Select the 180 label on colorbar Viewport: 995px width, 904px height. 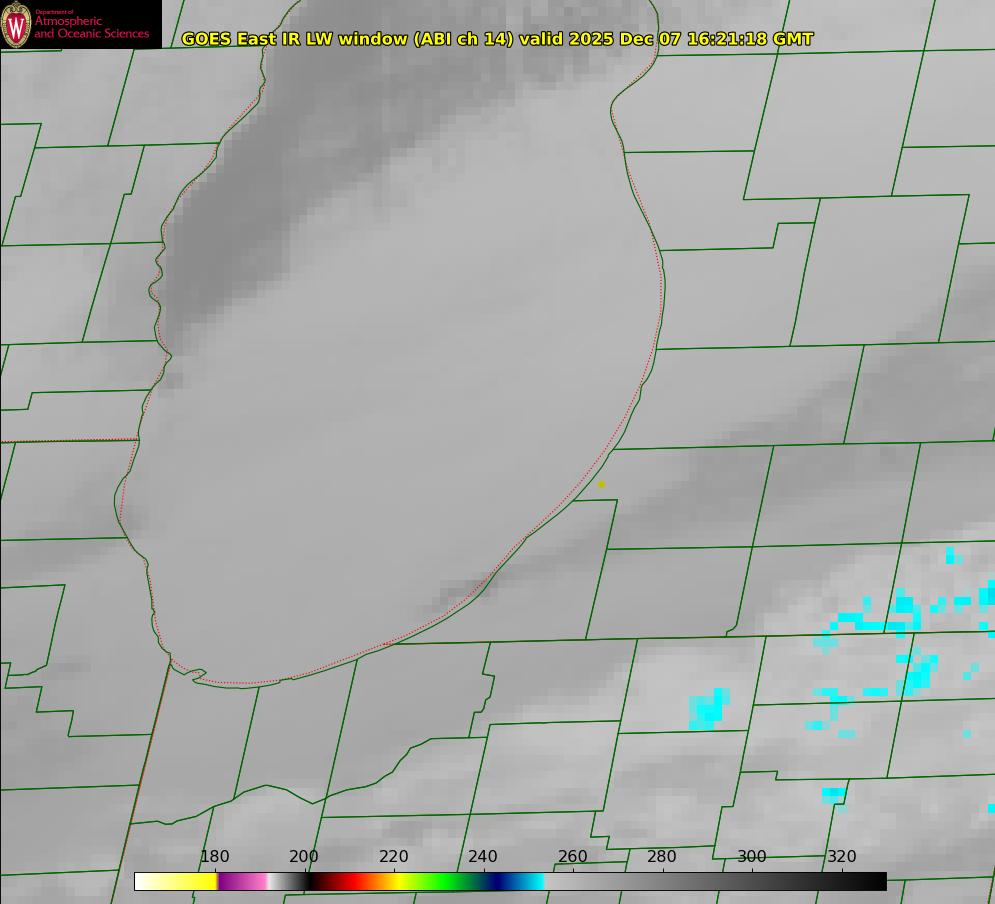pos(214,856)
